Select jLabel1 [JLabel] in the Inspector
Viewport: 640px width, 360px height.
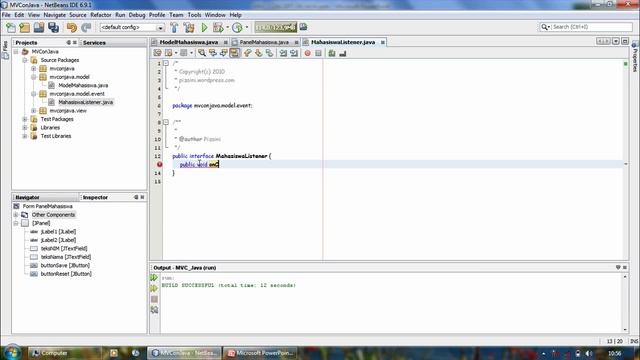(58, 231)
